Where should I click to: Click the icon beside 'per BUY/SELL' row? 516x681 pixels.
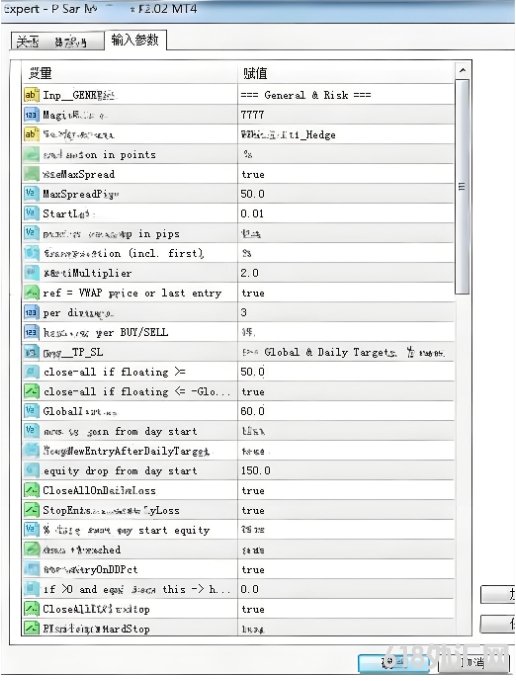tap(31, 332)
